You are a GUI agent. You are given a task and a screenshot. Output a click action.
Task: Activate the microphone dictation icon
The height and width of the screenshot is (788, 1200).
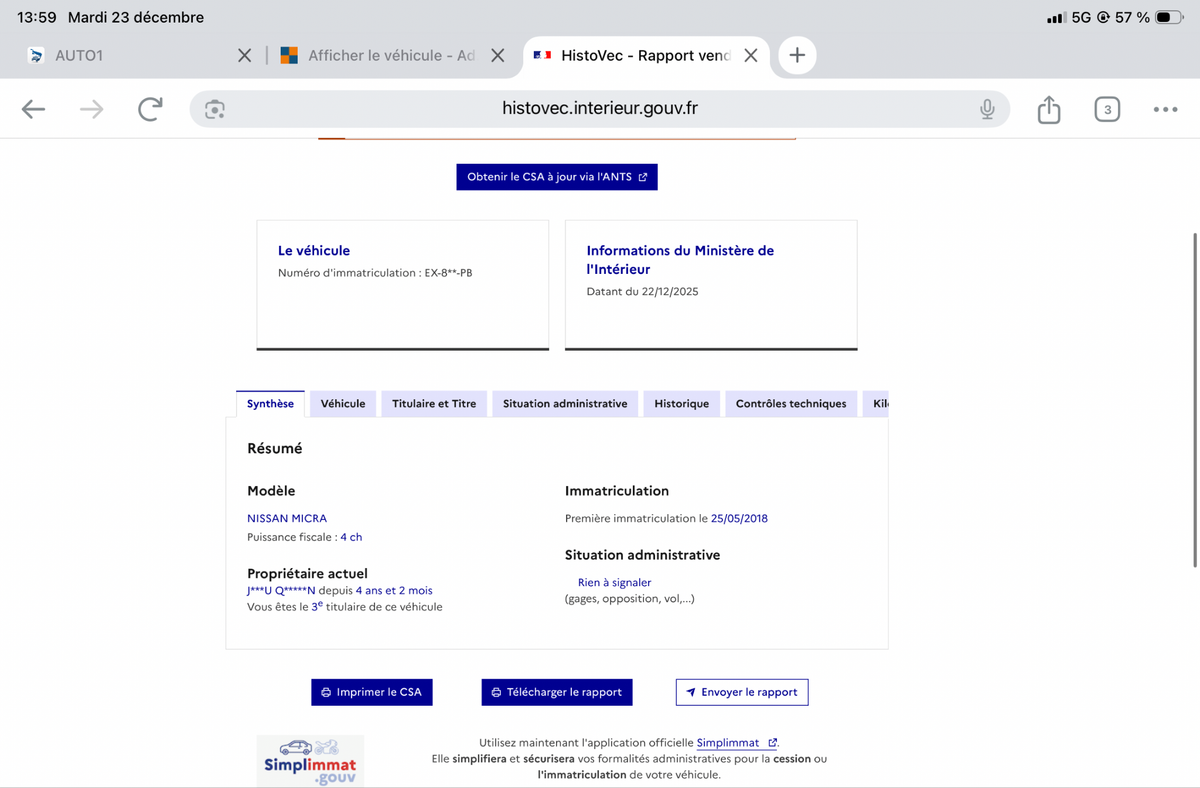[987, 109]
